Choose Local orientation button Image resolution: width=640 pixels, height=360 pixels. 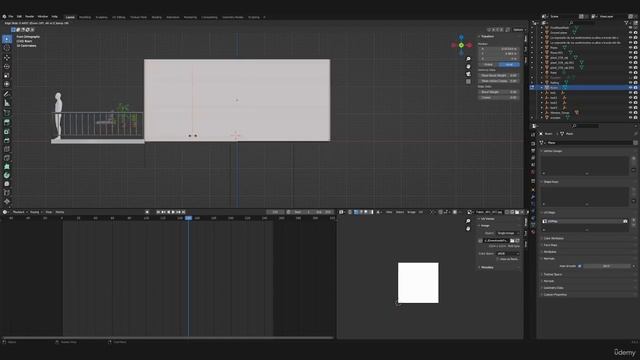[x=509, y=64]
